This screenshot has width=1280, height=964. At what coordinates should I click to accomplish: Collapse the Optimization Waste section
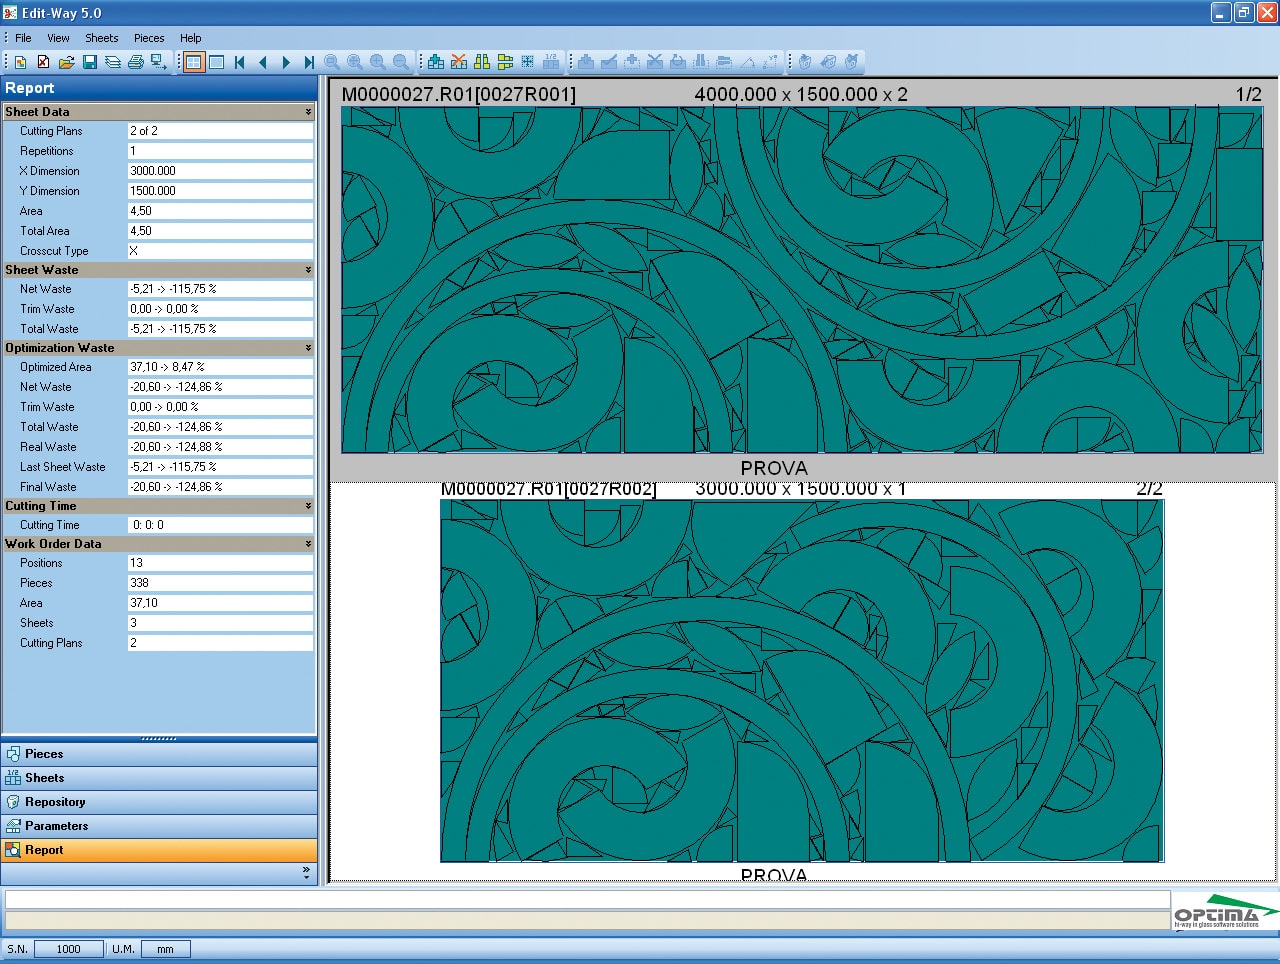(308, 348)
